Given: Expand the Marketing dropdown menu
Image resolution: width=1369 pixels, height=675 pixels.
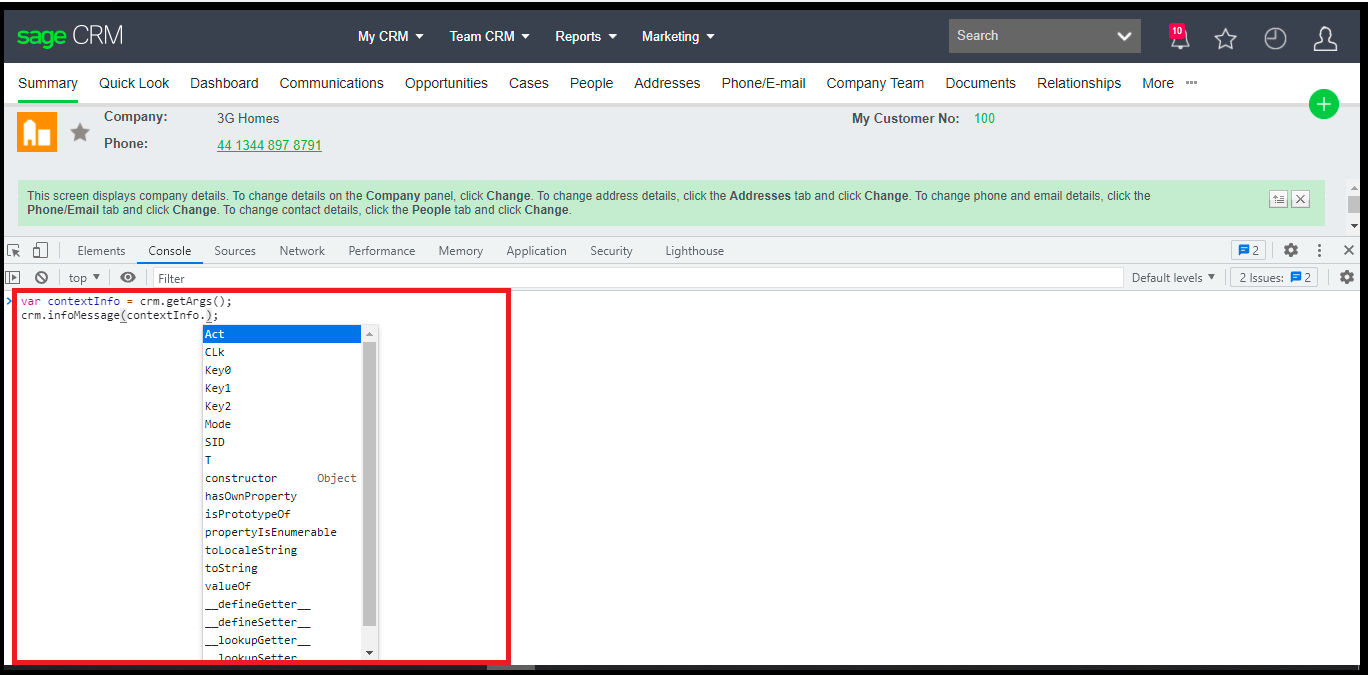Looking at the screenshot, I should click(x=678, y=36).
